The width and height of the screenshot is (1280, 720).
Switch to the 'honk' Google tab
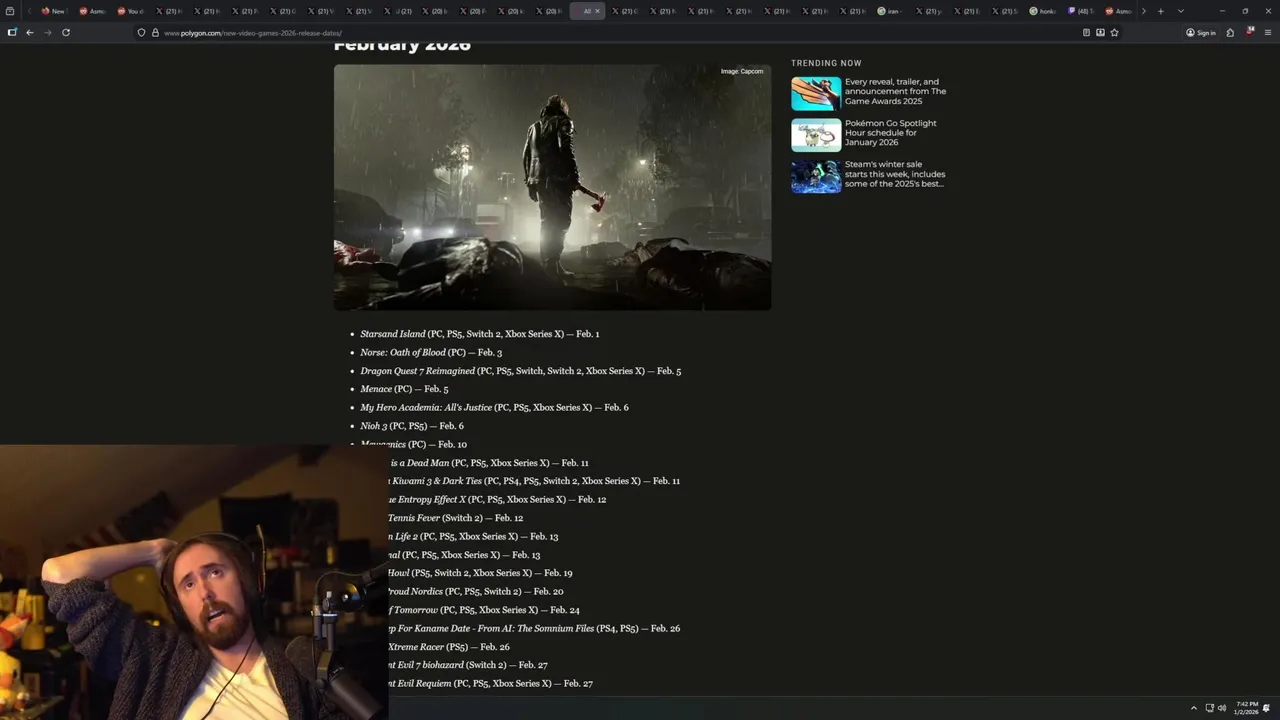point(1041,11)
